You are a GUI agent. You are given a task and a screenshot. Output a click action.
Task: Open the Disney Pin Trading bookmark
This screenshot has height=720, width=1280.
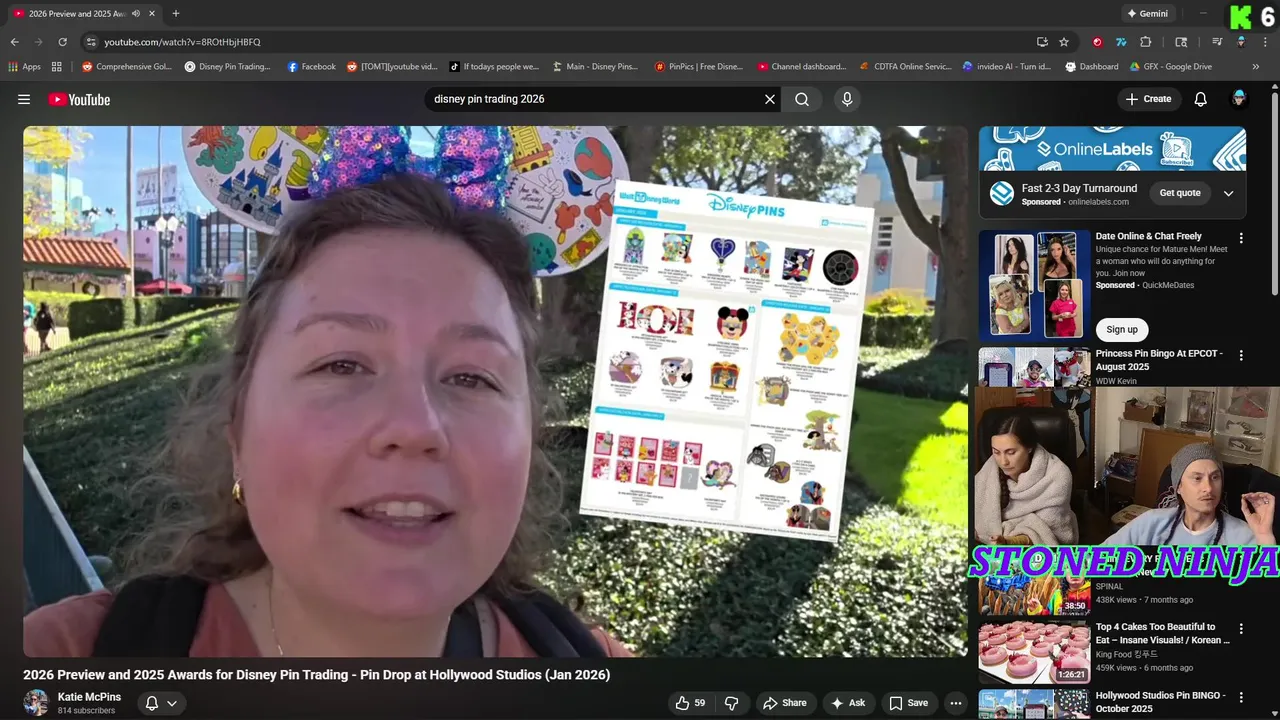[228, 67]
